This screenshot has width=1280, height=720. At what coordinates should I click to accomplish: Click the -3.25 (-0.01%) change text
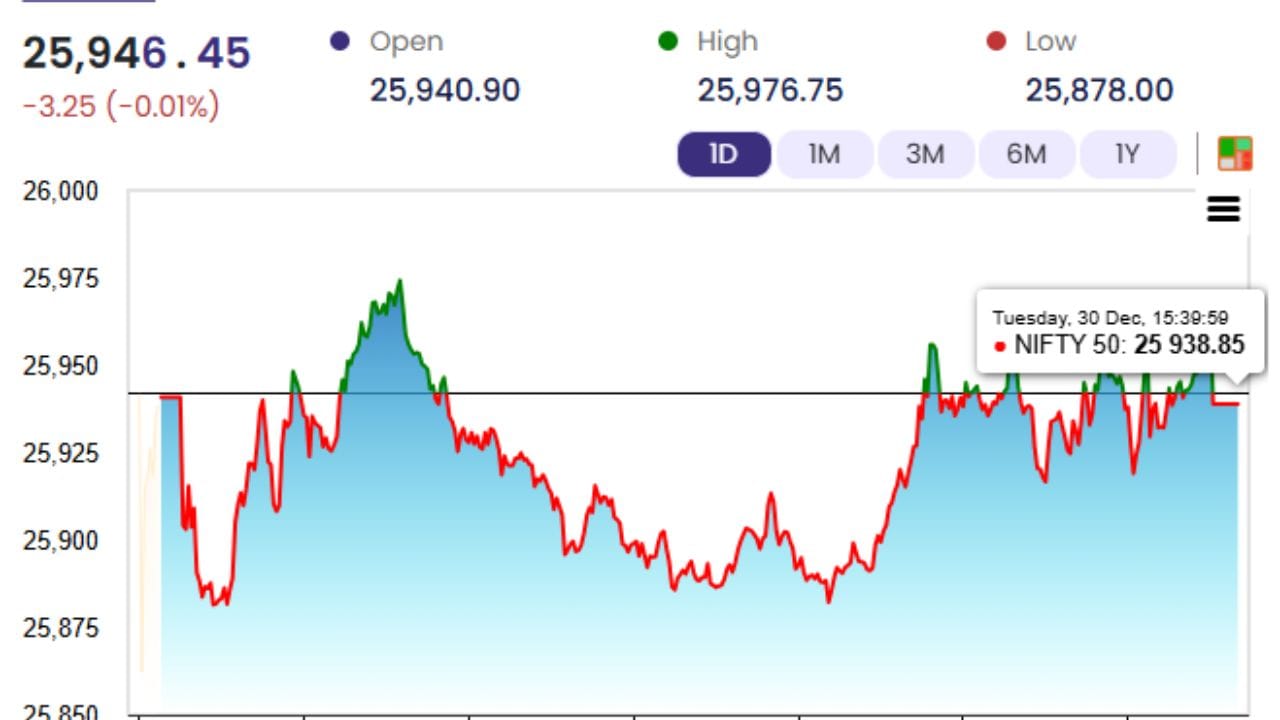click(121, 106)
